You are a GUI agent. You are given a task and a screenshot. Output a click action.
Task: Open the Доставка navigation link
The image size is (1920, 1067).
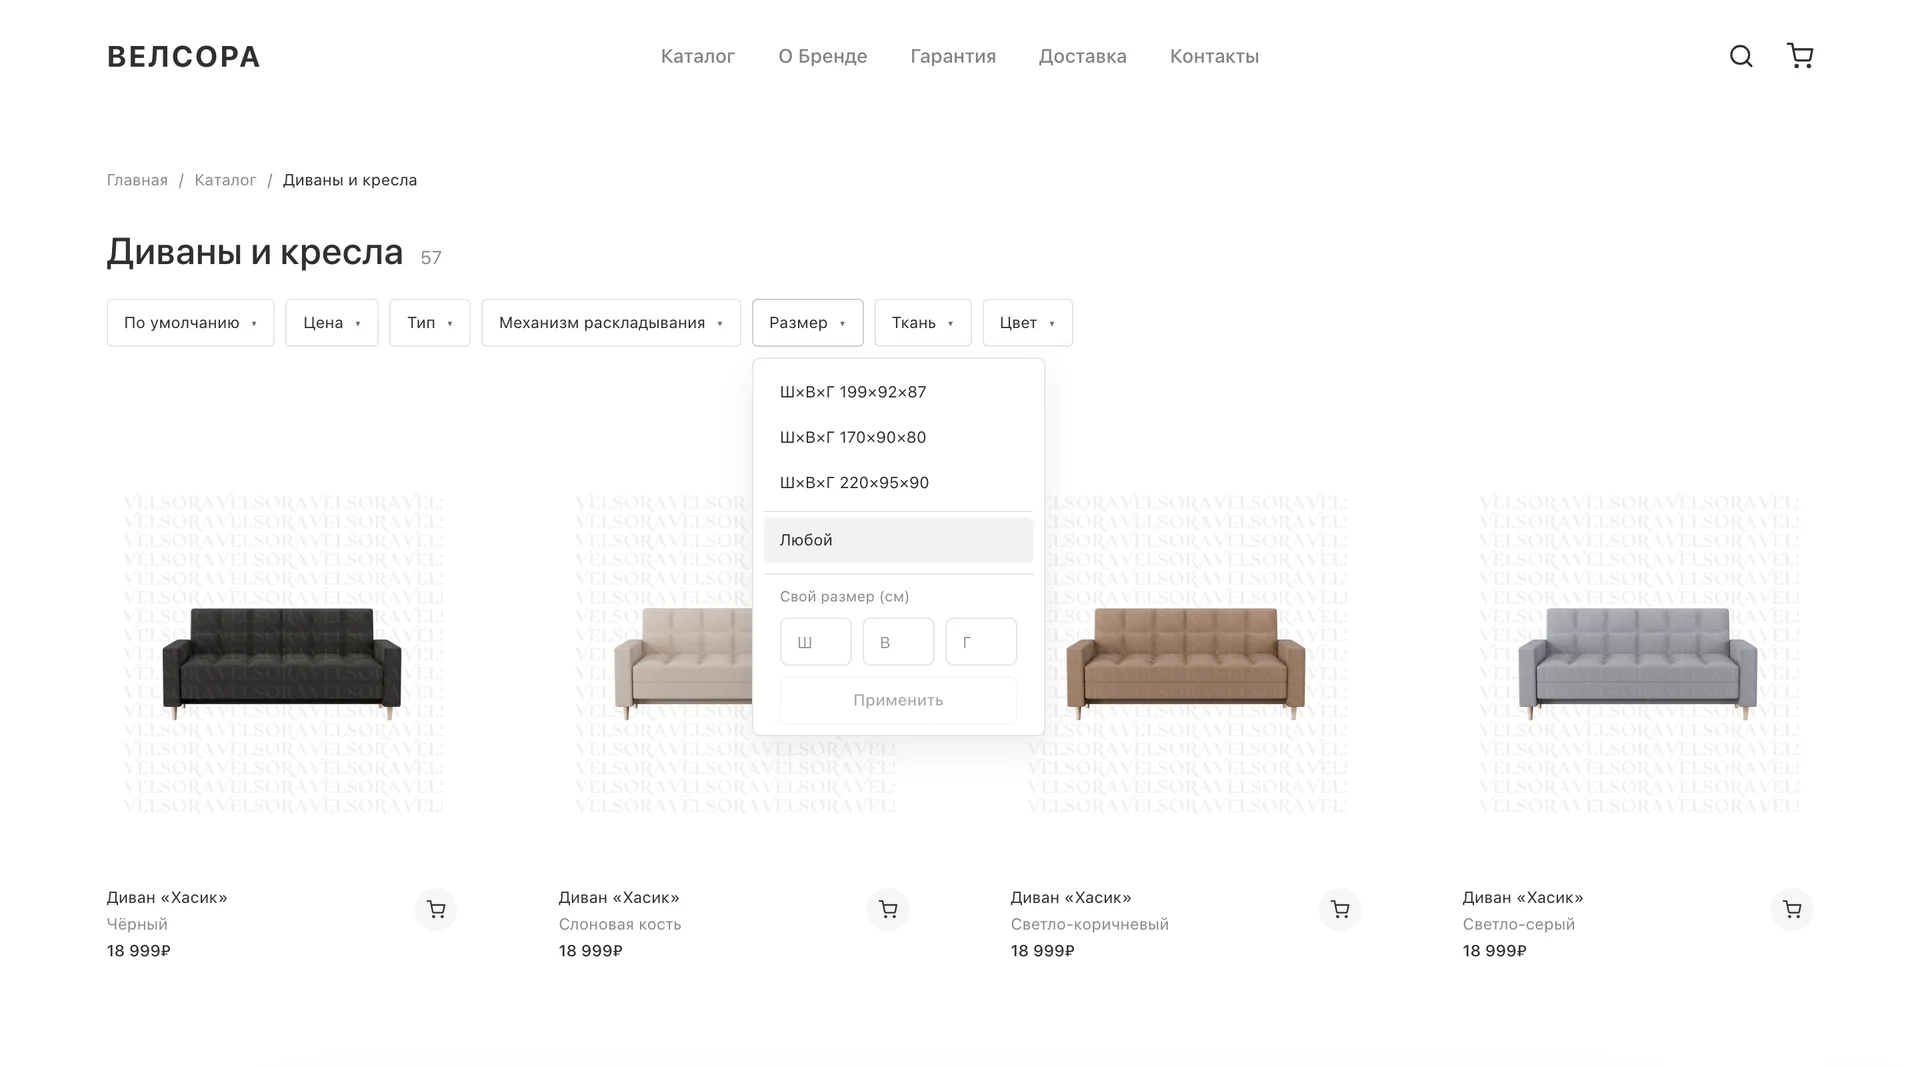[1083, 56]
